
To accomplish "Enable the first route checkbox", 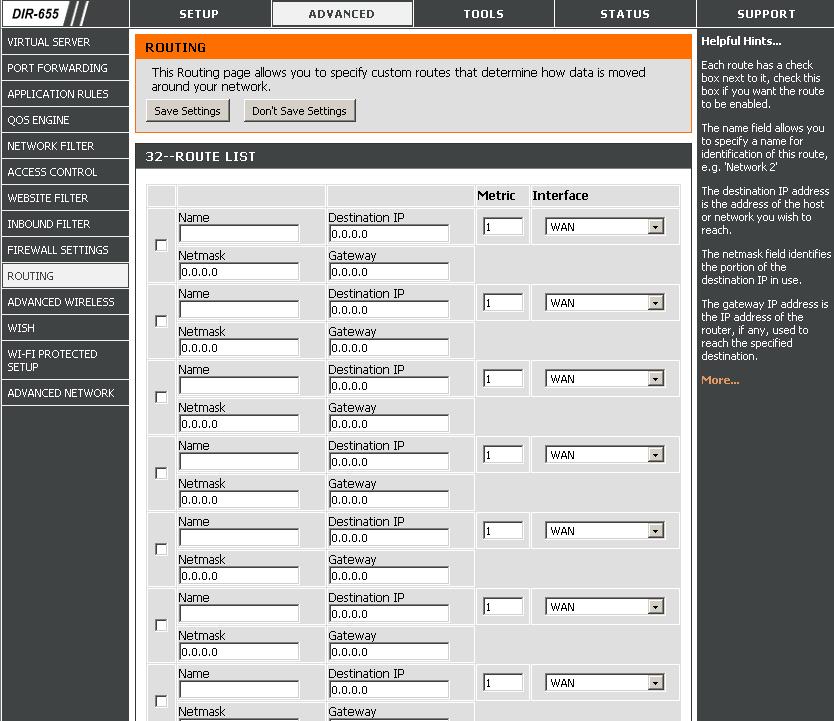I will (161, 245).
